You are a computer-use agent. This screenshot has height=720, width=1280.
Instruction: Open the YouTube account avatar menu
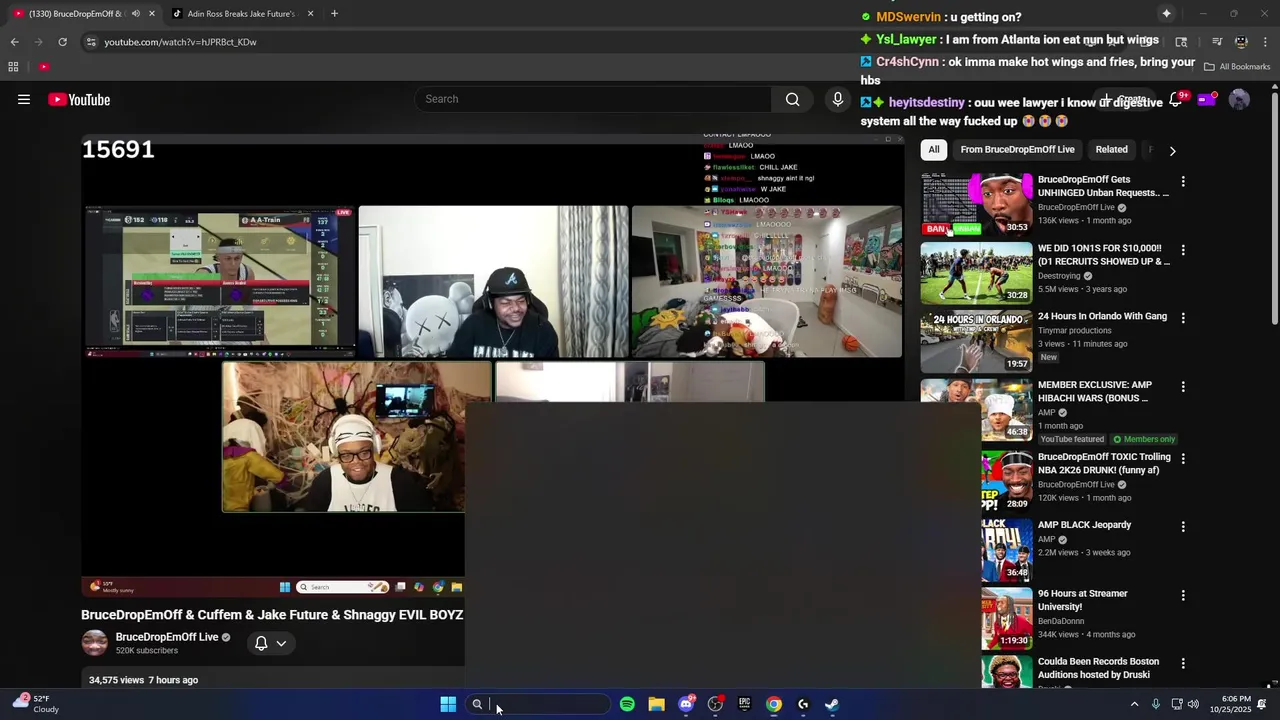pos(1239,99)
